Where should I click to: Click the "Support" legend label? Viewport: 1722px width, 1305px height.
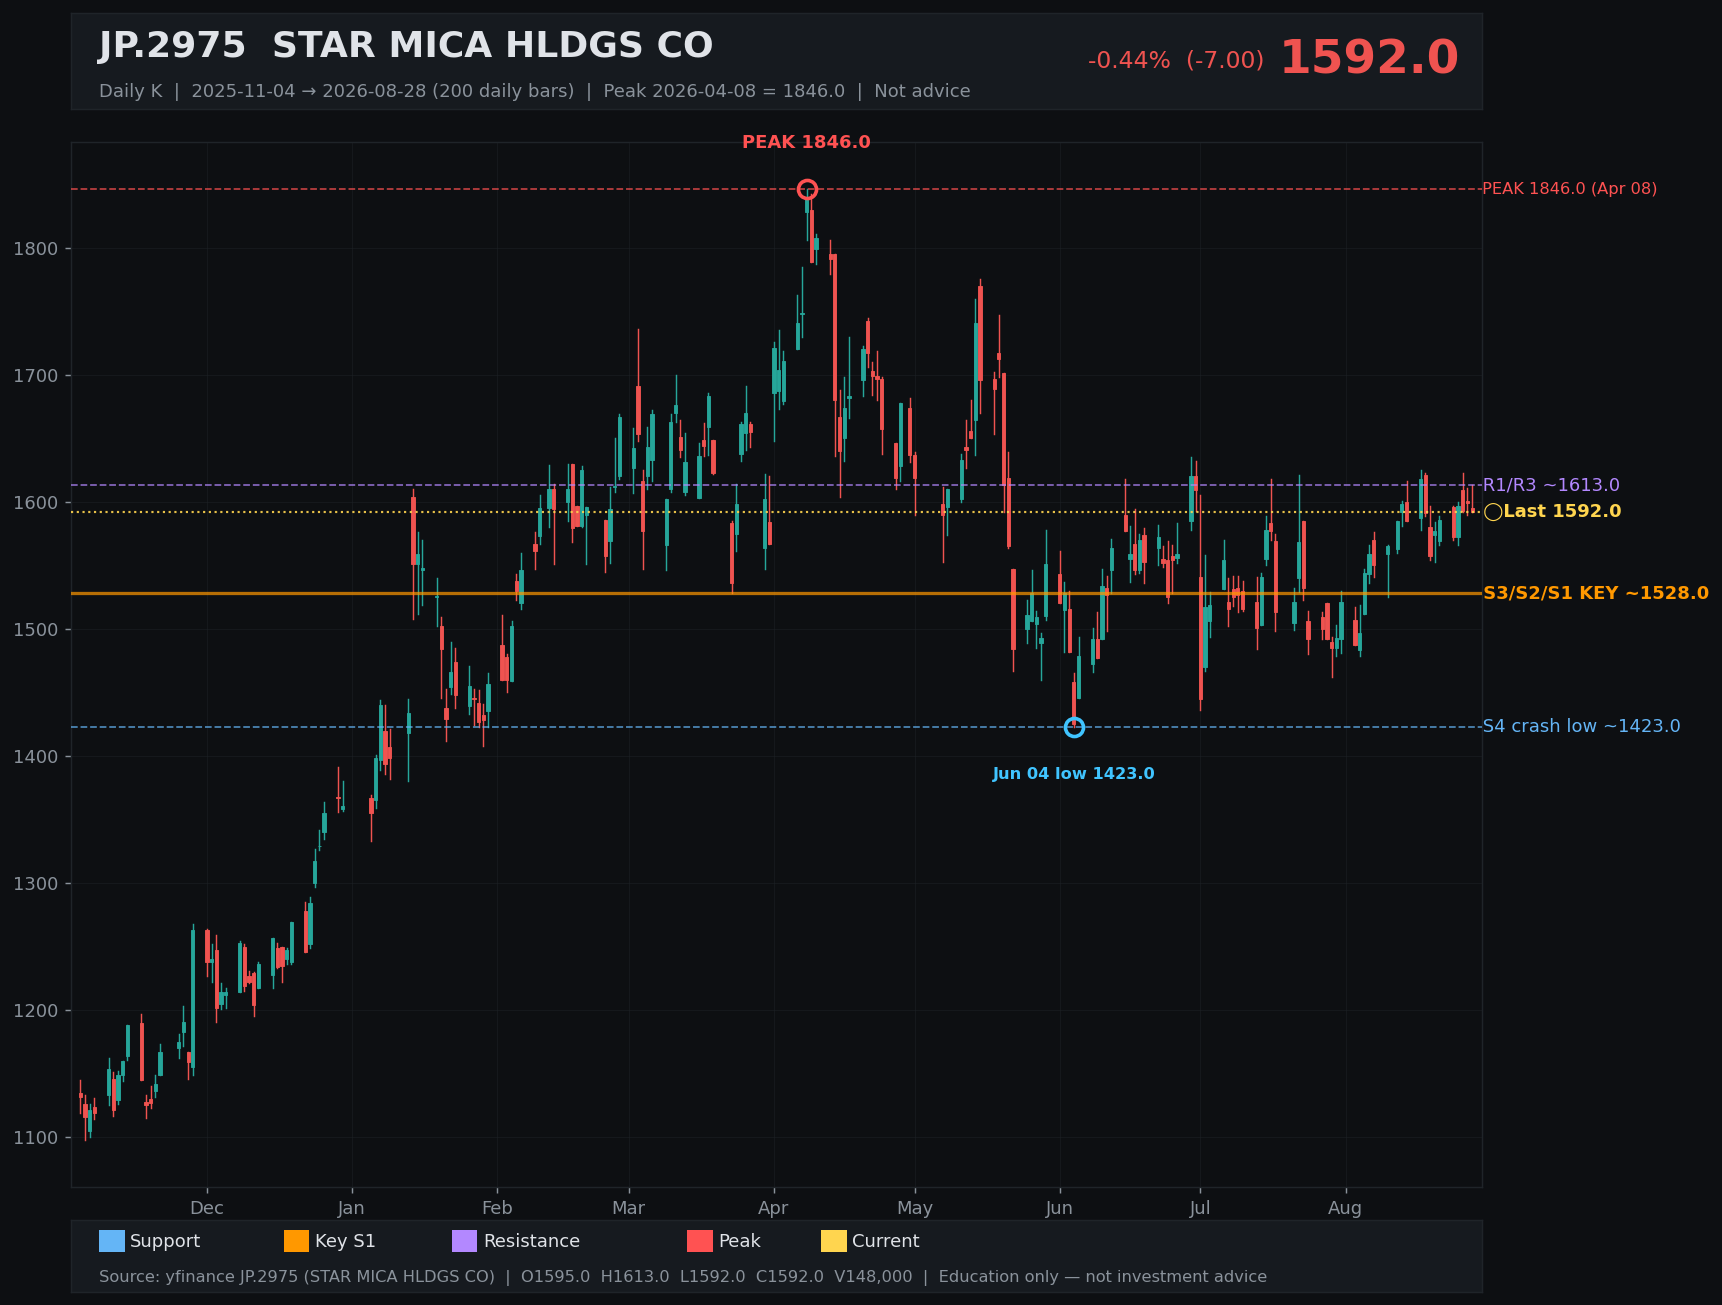click(x=165, y=1241)
